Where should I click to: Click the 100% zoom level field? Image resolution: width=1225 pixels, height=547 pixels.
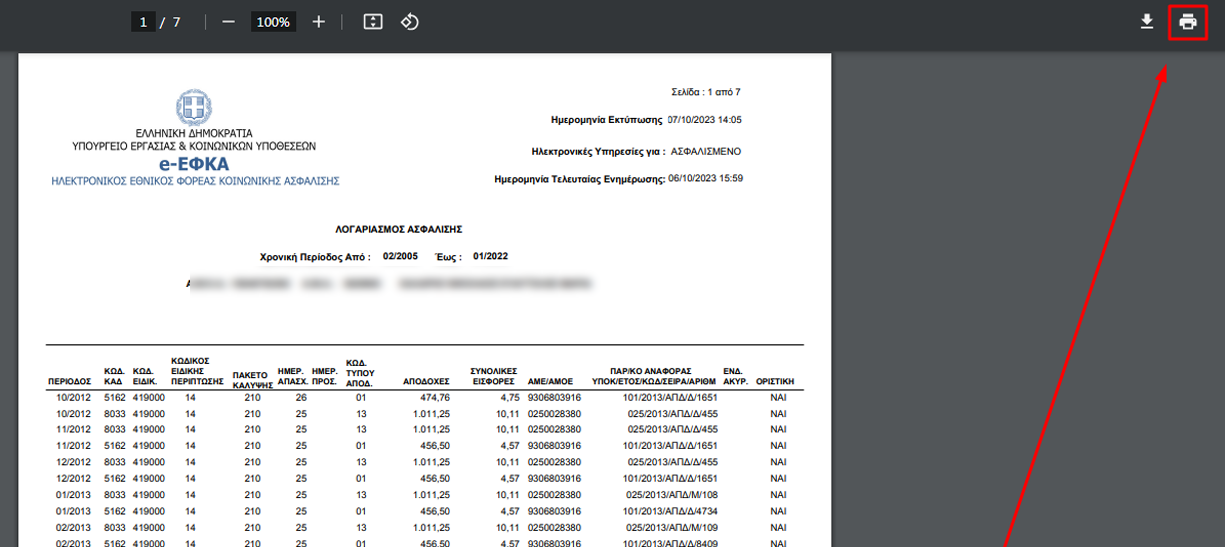click(271, 22)
